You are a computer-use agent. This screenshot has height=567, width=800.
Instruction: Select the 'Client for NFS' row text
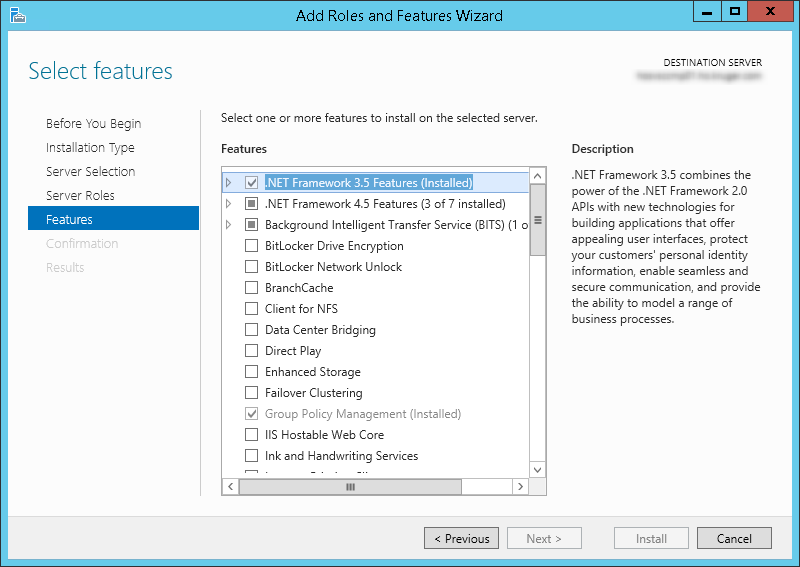(x=301, y=309)
